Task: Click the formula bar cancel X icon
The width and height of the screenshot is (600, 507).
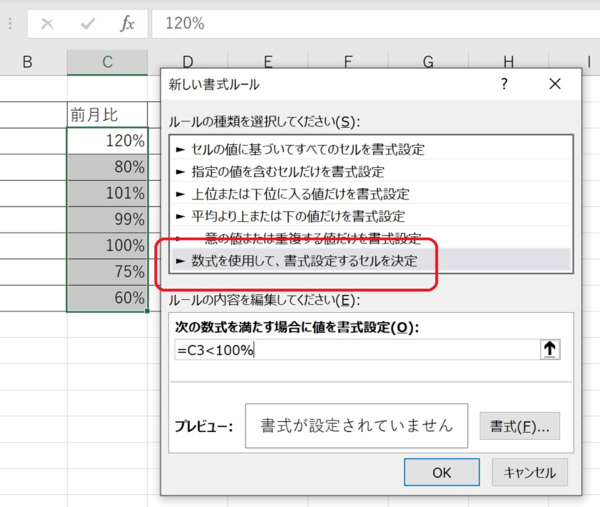Action: coord(47,22)
